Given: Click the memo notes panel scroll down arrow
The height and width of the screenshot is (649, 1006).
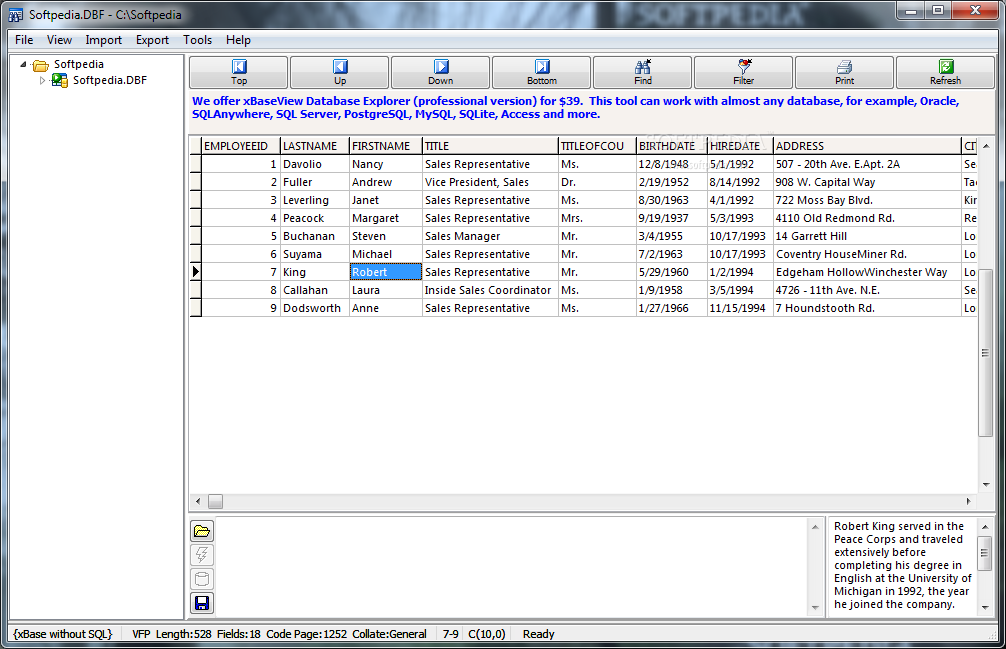Looking at the screenshot, I should (985, 607).
